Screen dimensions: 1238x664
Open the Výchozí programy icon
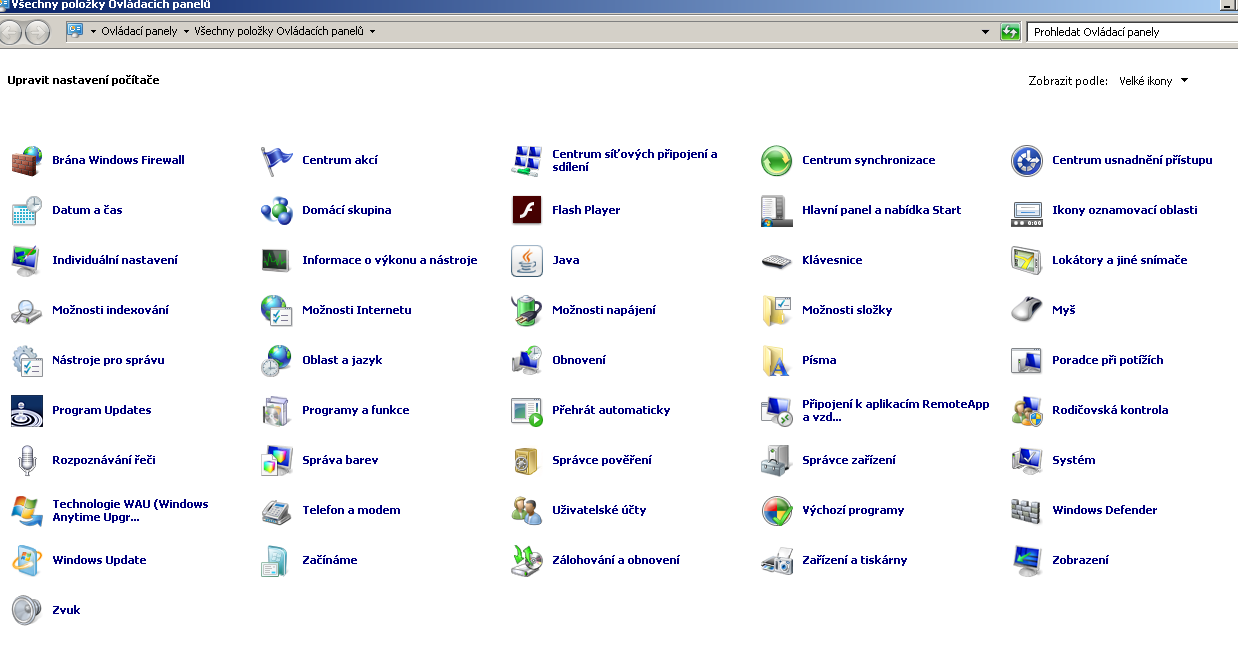(x=777, y=510)
